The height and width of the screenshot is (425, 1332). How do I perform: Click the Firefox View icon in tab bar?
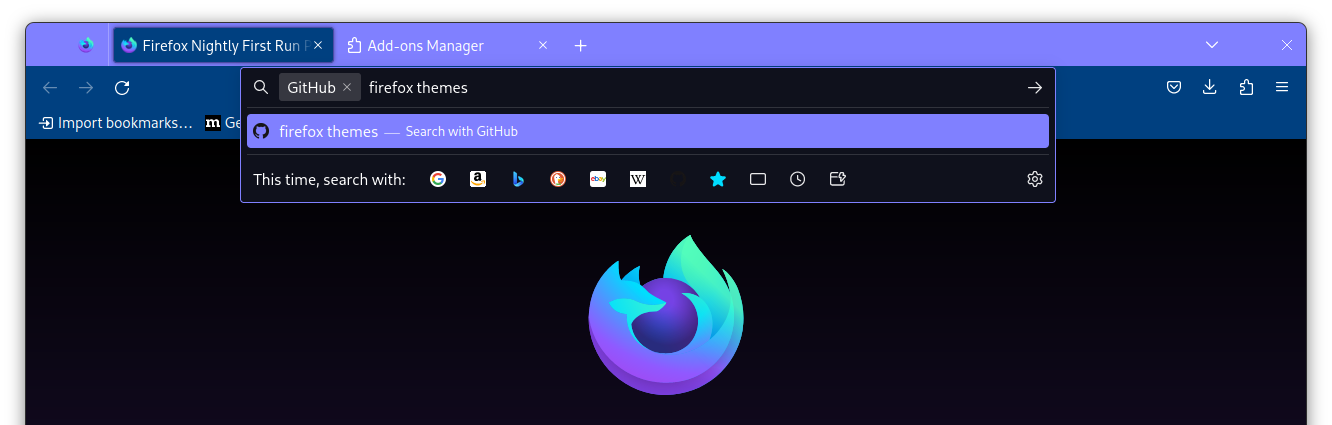click(86, 45)
